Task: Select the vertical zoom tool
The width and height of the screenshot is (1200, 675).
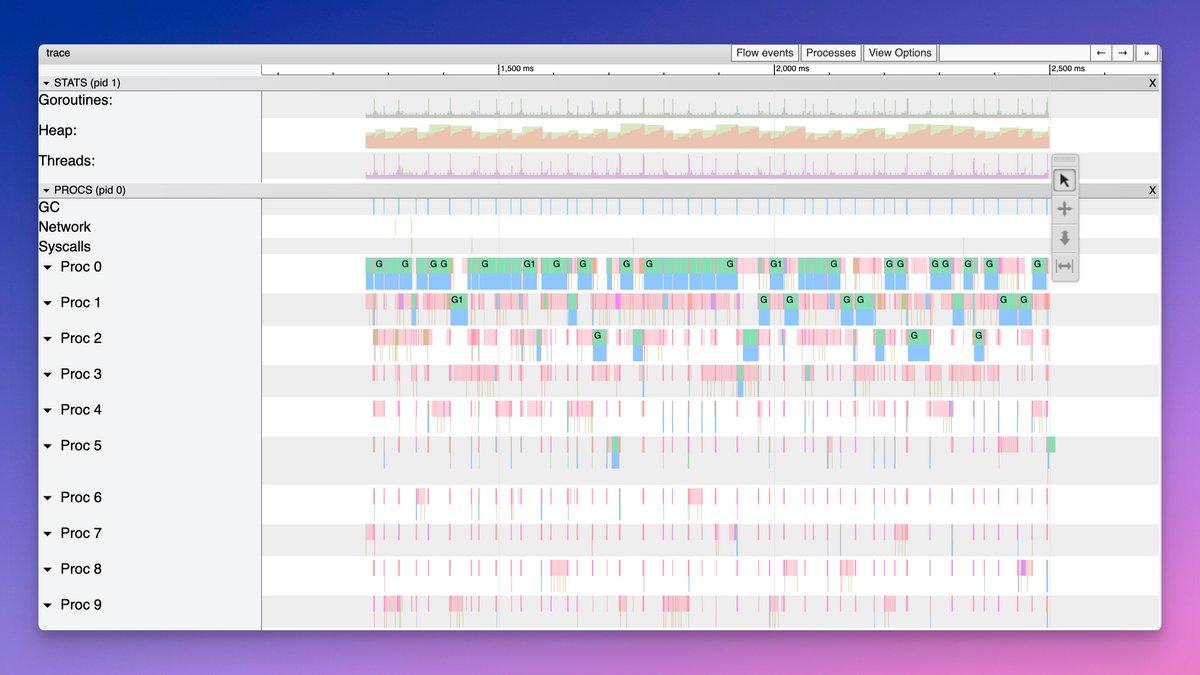Action: click(1064, 237)
